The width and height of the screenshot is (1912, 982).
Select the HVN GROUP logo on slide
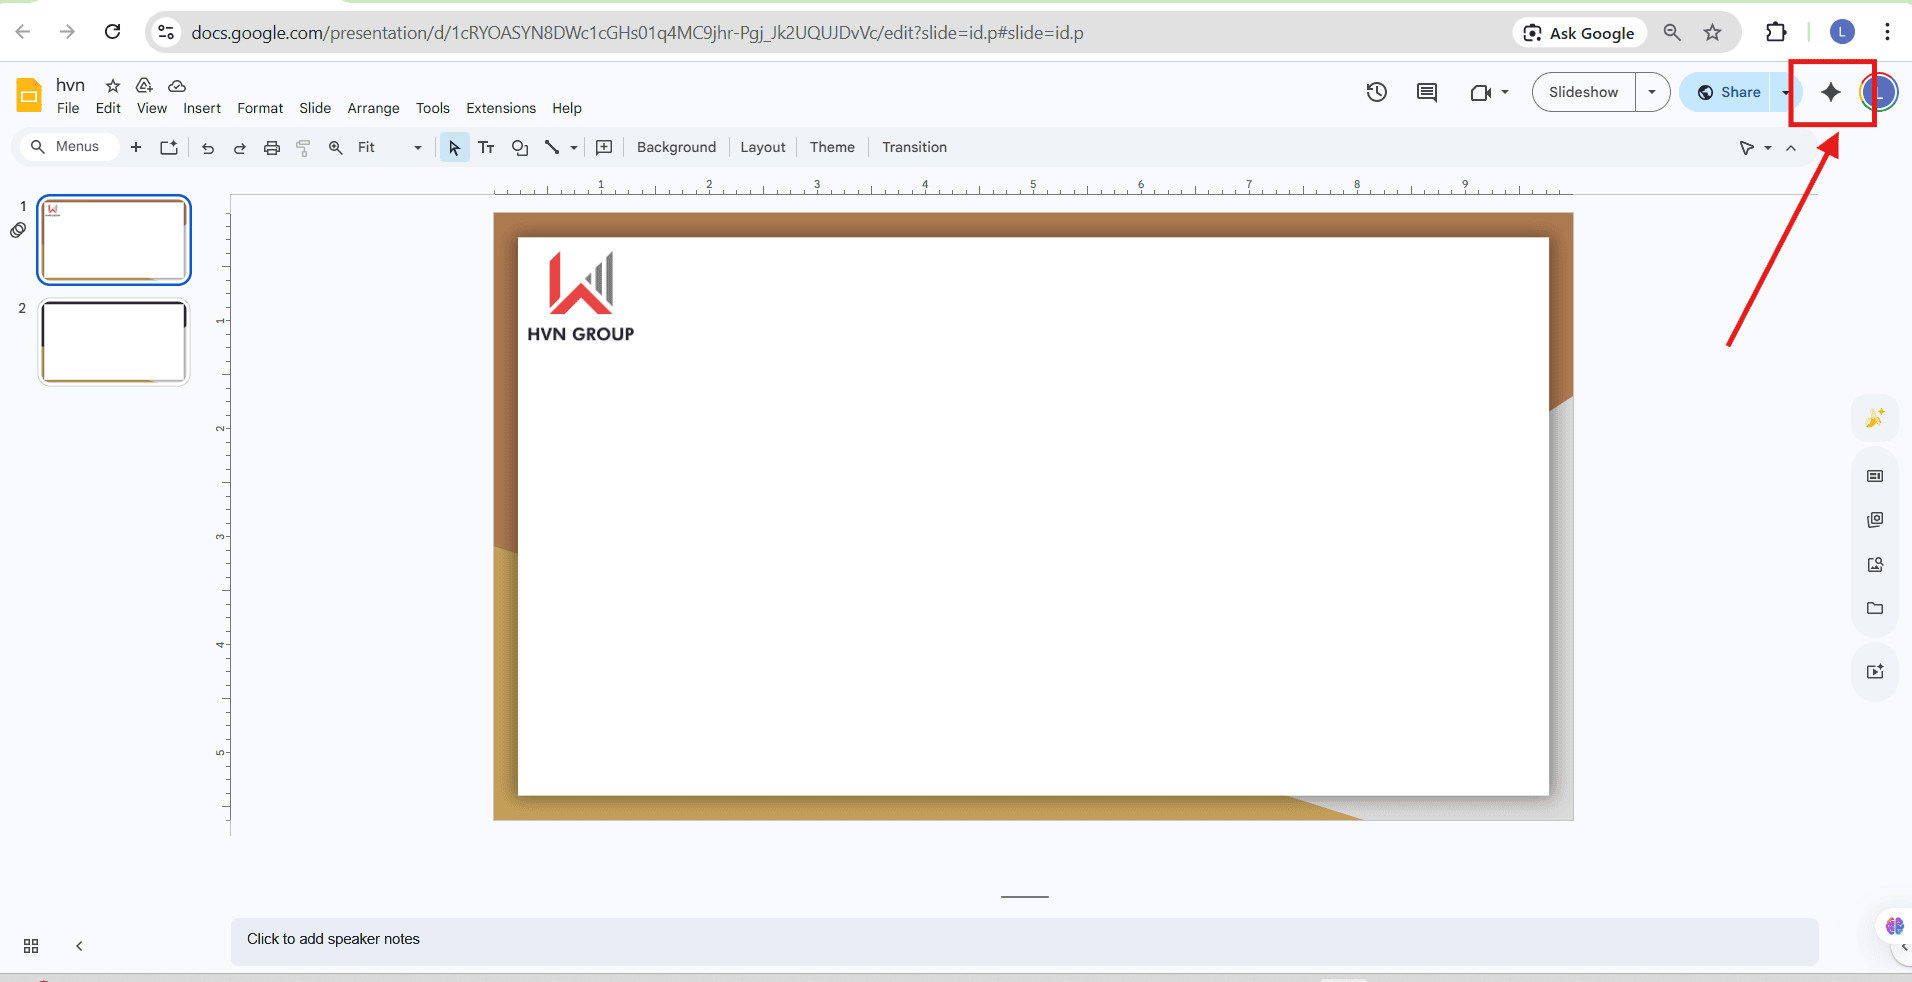pos(581,297)
